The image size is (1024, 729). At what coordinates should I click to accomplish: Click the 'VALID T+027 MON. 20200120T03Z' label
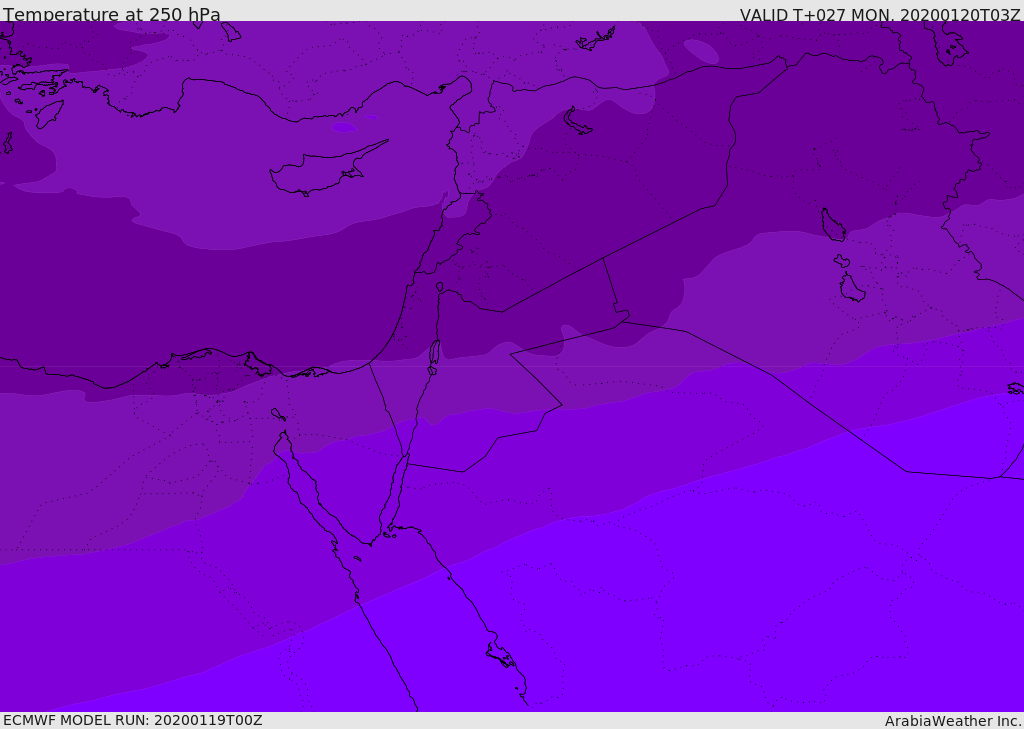(x=880, y=15)
